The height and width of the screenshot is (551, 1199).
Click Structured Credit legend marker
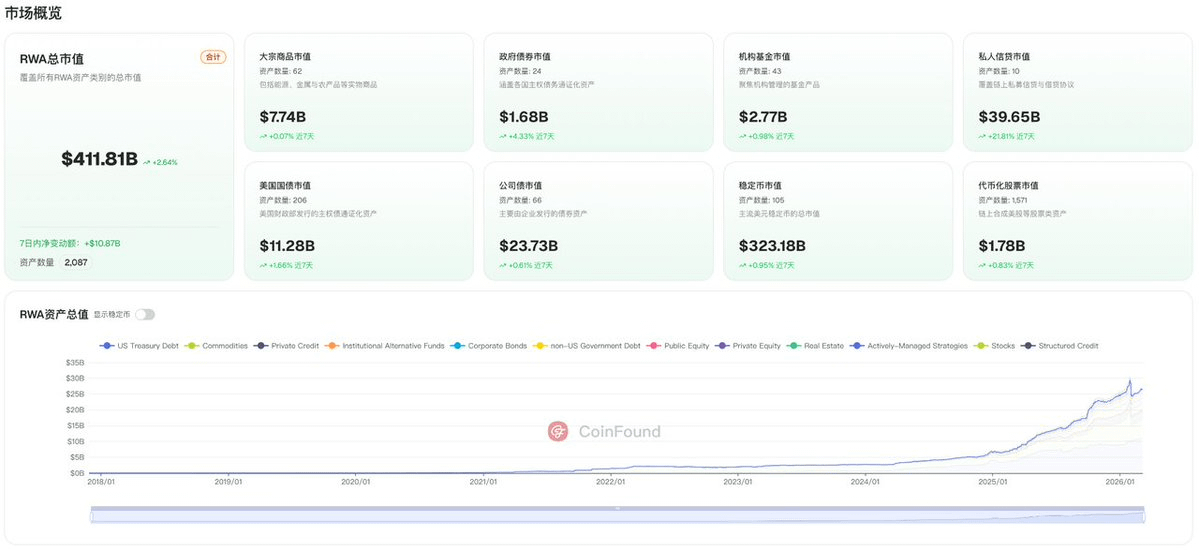click(1028, 345)
